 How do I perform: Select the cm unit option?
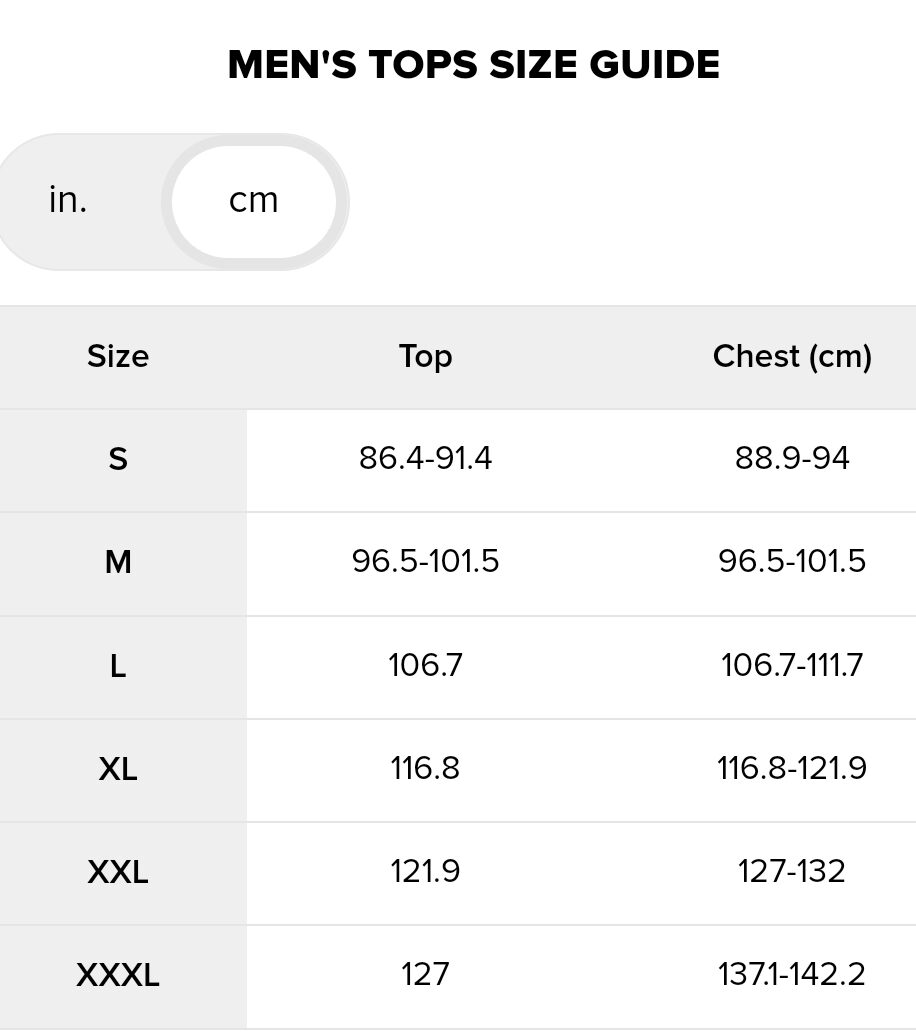253,200
